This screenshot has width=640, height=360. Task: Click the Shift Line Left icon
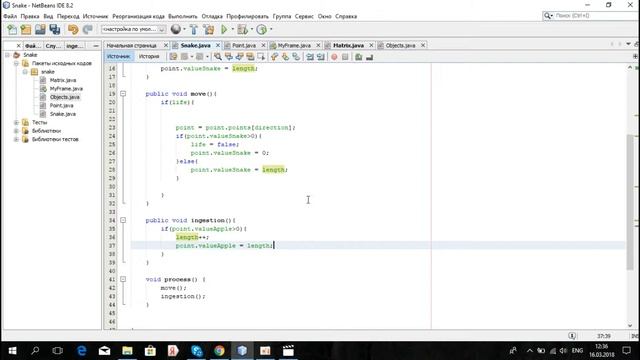tap(310, 57)
